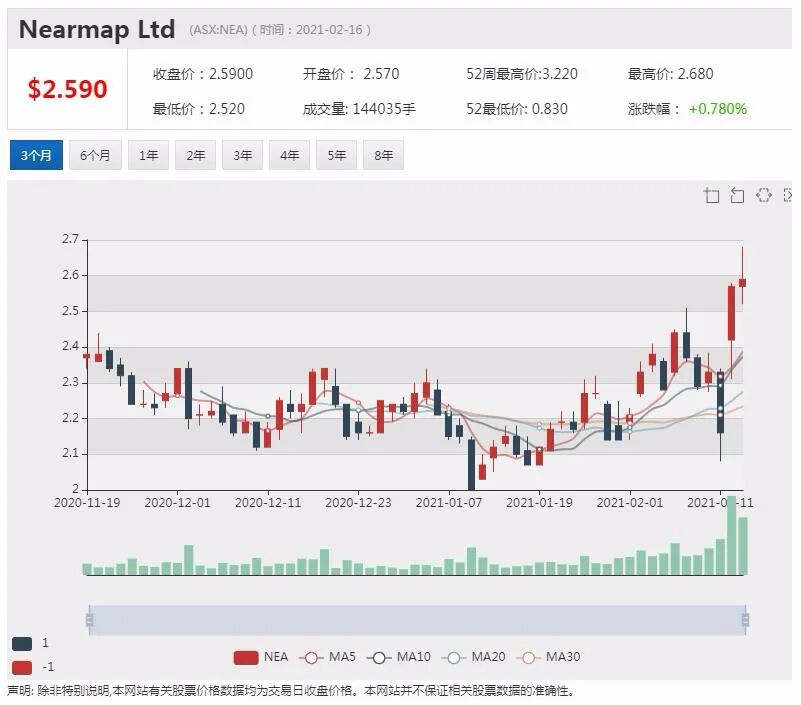Viewport: 801px width, 705px height.
Task: Click the large $2.590 price figure
Action: tap(67, 89)
